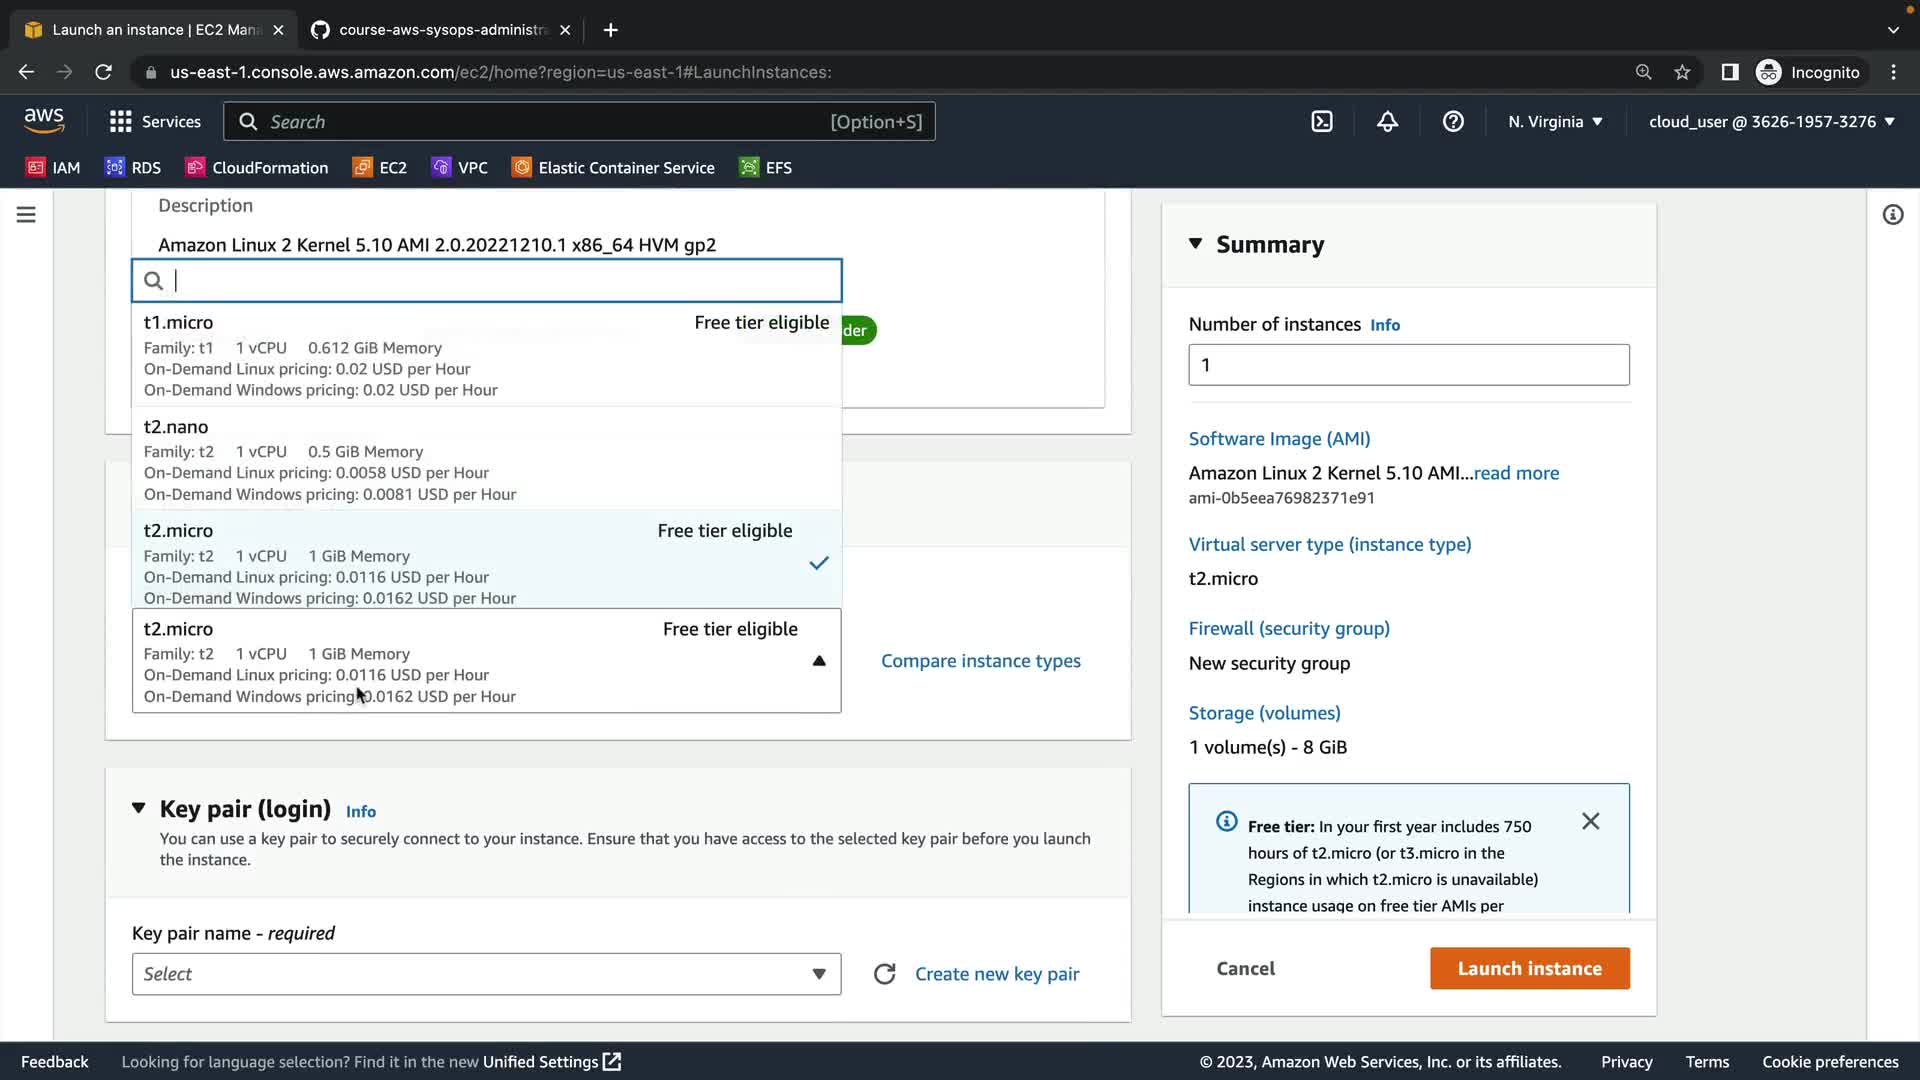Click the notifications bell icon
This screenshot has height=1080, width=1920.
pyautogui.click(x=1387, y=122)
